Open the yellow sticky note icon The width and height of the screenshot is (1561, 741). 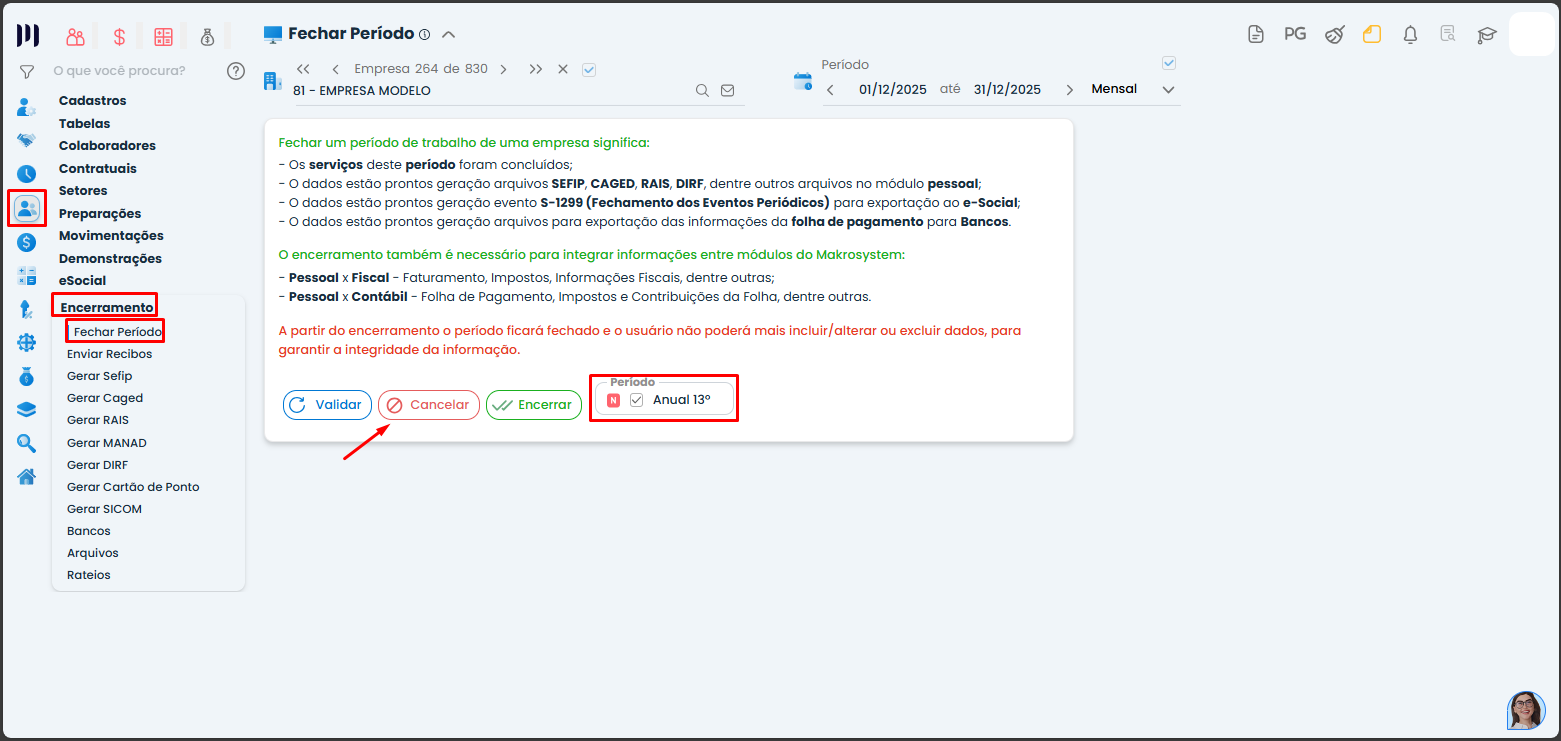(x=1372, y=34)
